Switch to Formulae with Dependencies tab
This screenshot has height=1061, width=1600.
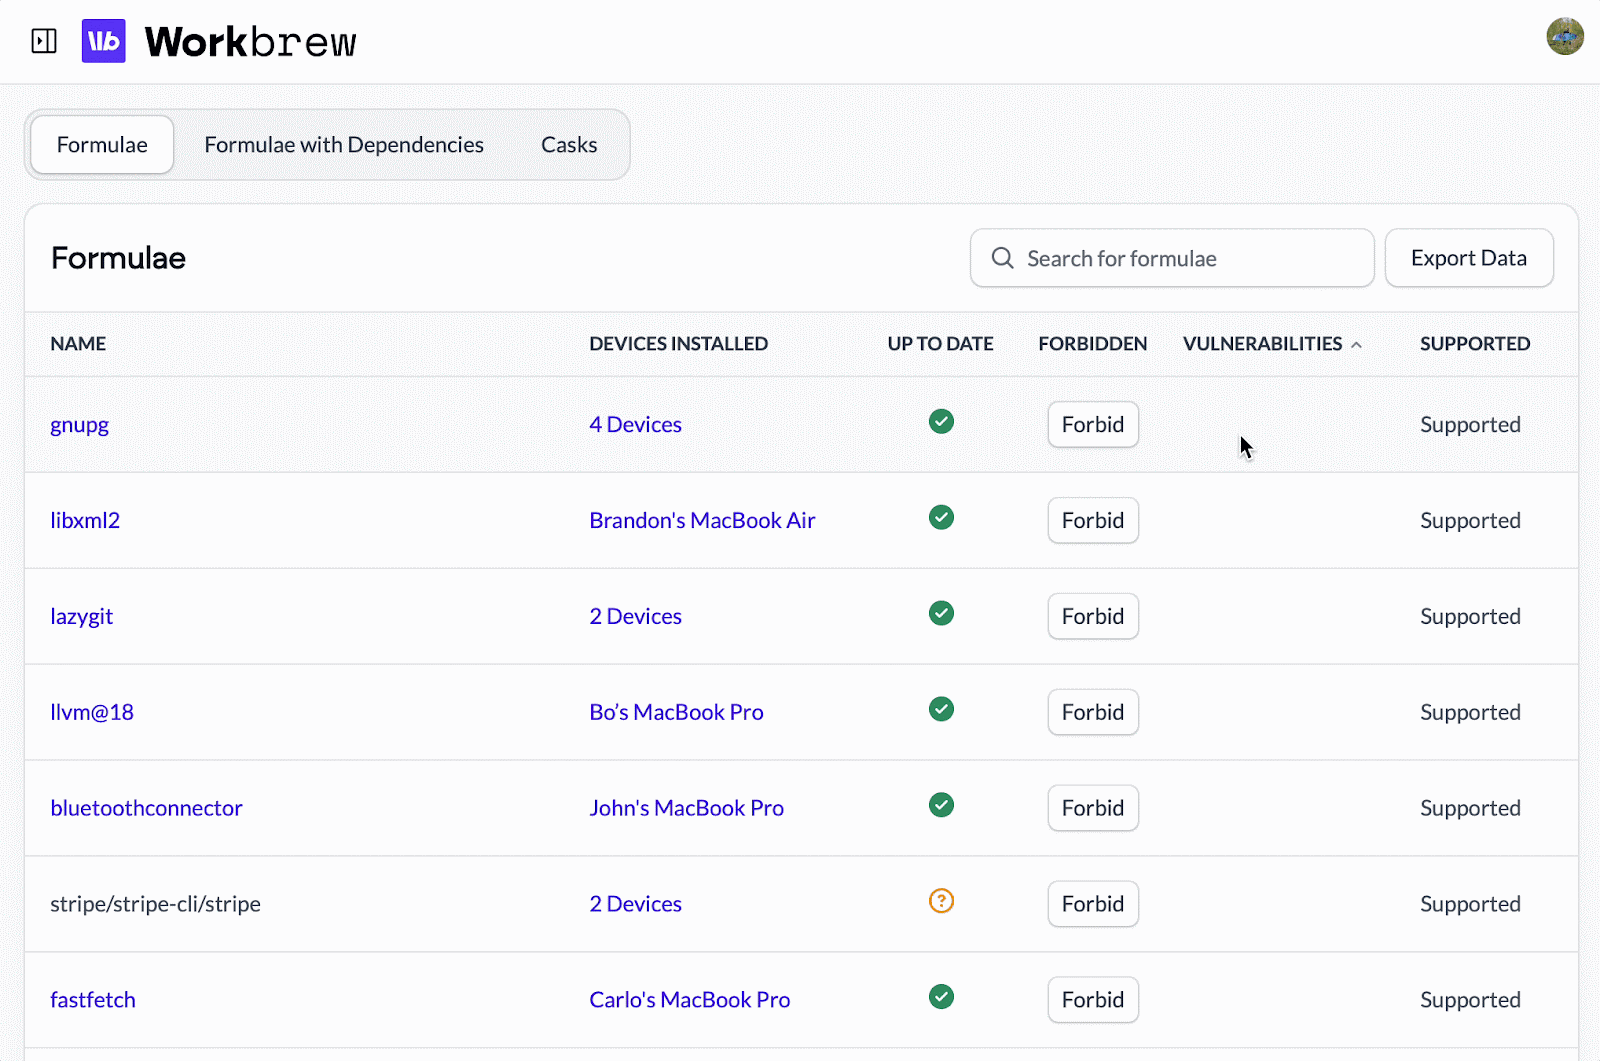[x=344, y=145]
